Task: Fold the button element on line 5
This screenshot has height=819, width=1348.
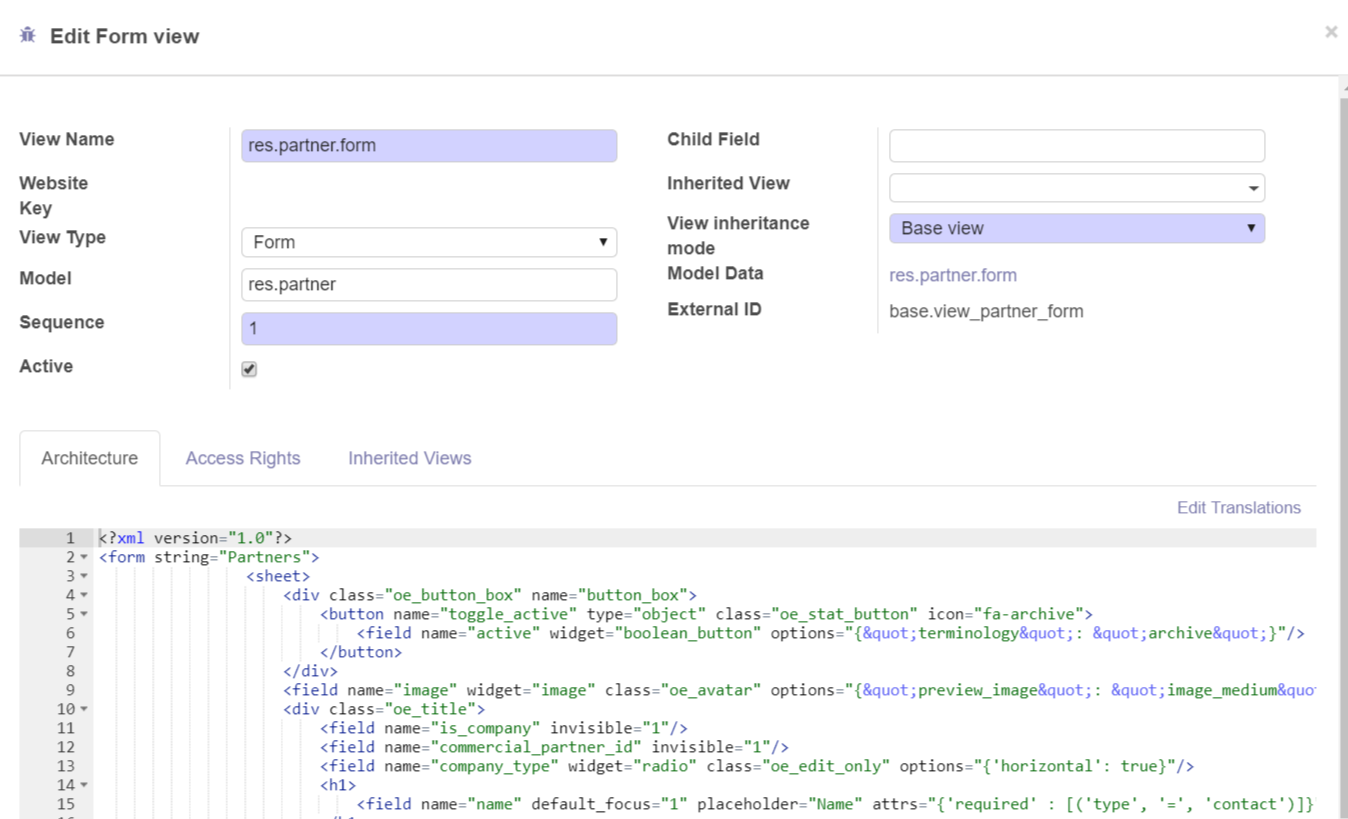Action: 84,615
